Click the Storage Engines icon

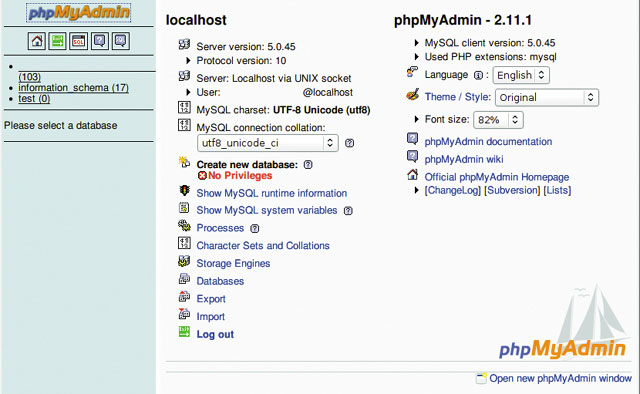click(184, 261)
